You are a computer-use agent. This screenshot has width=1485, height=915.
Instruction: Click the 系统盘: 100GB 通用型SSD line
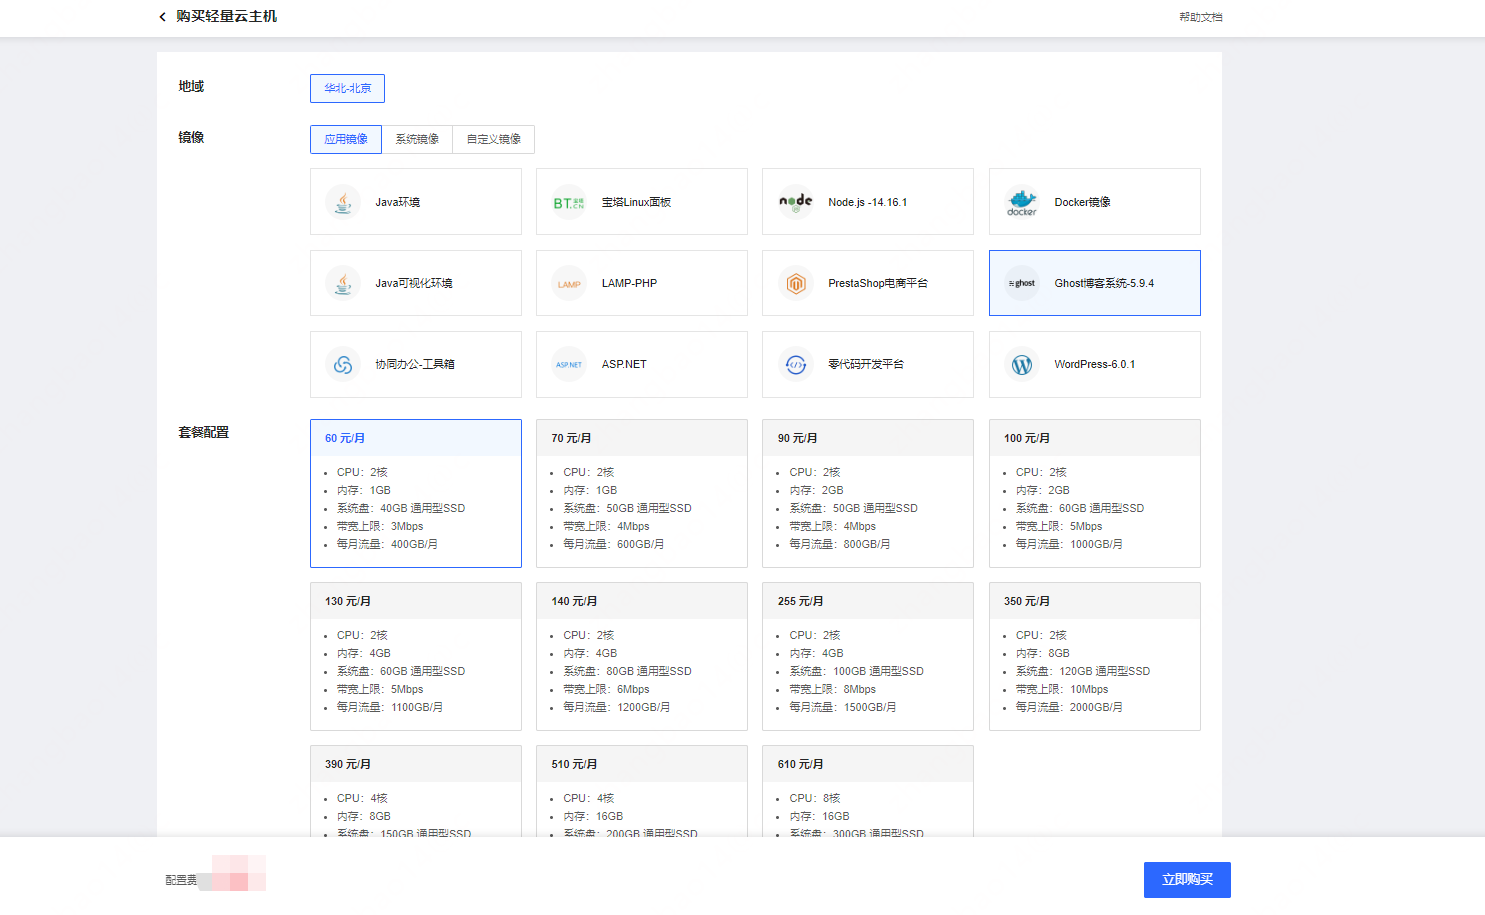857,671
